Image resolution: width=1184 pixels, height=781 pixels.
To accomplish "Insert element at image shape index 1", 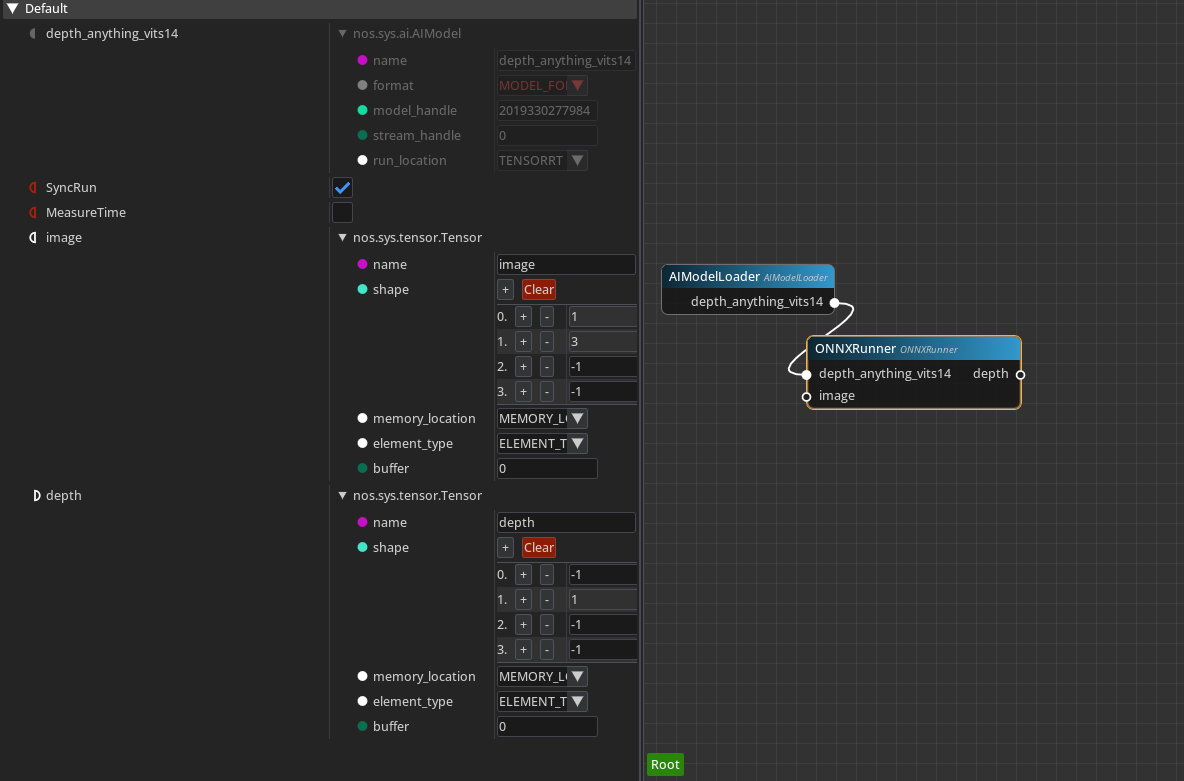I will 523,341.
